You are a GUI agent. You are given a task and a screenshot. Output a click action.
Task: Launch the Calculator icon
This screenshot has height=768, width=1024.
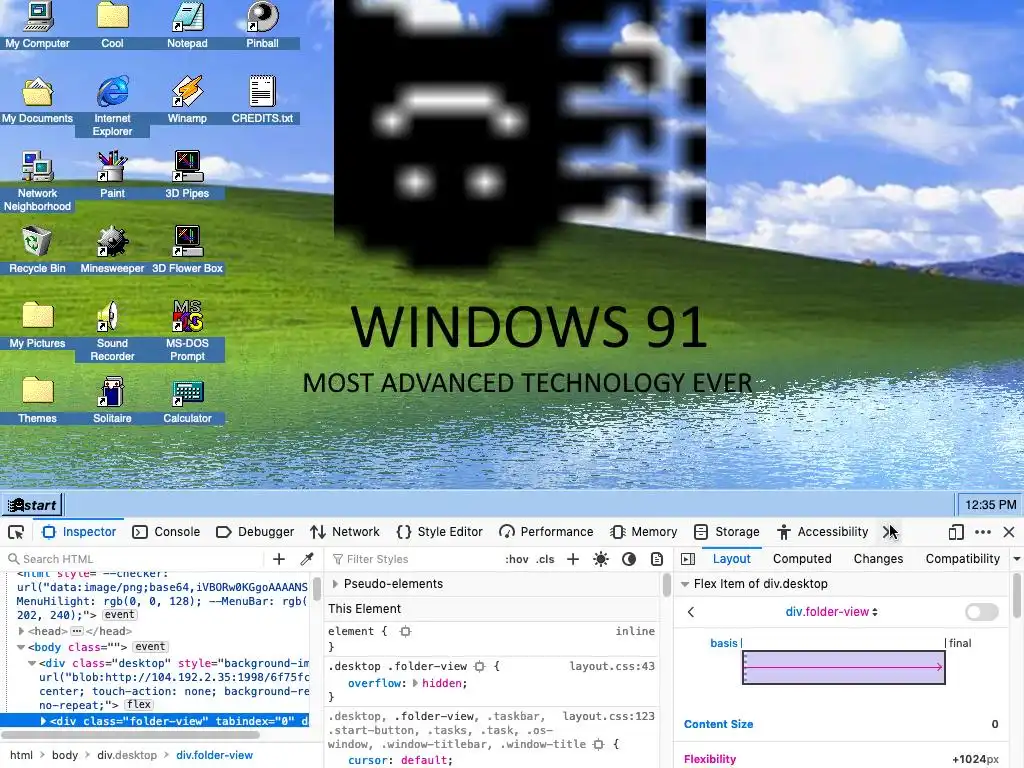click(187, 400)
